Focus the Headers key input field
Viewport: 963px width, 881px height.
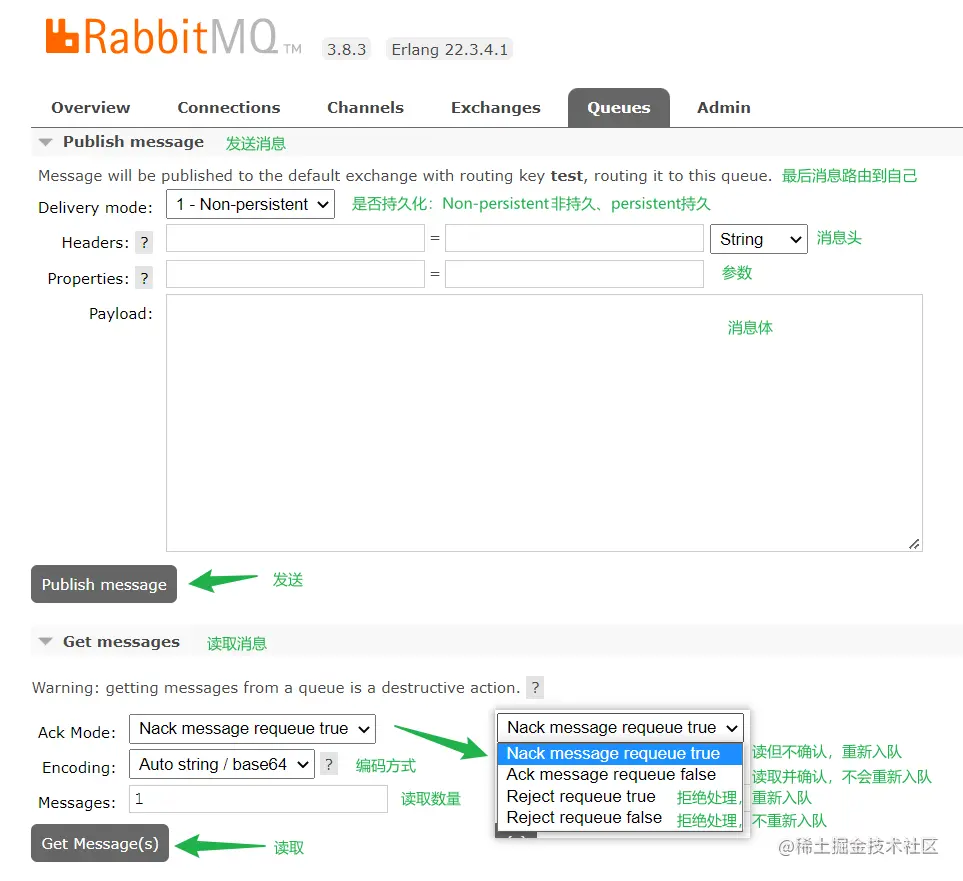[x=295, y=238]
